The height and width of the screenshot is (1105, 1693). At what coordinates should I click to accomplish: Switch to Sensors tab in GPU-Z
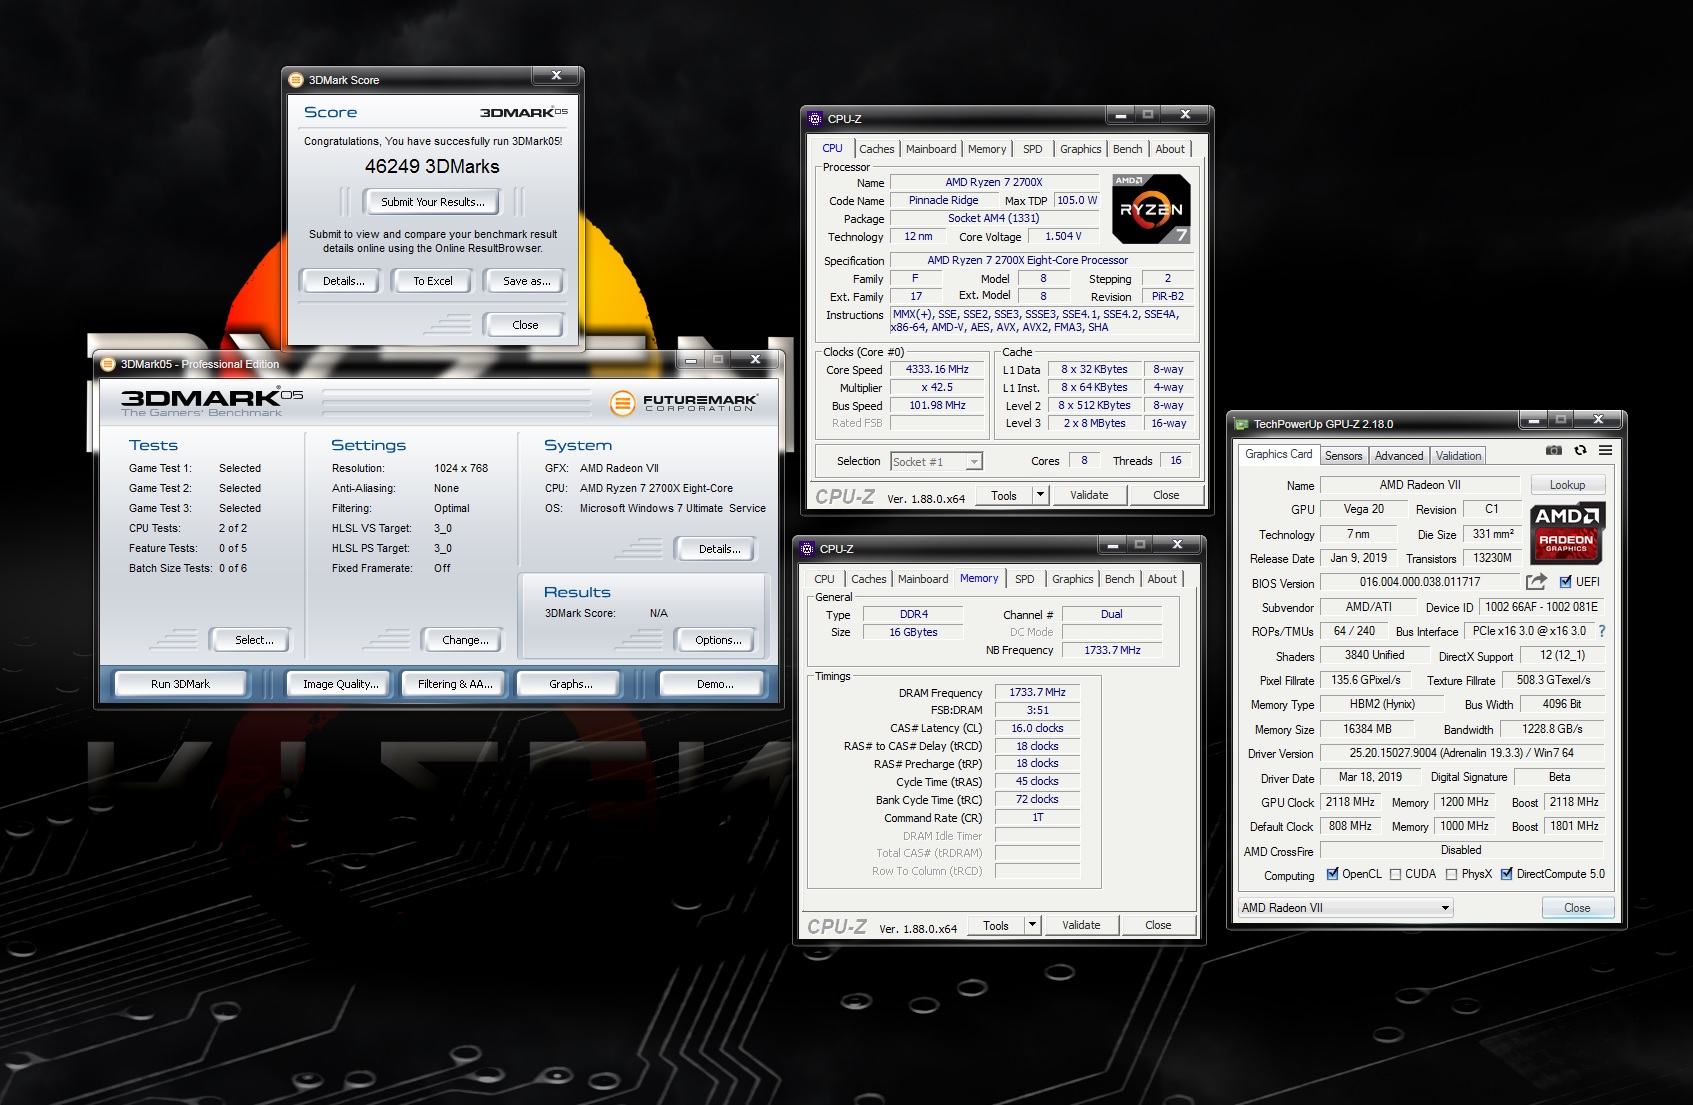coord(1343,456)
